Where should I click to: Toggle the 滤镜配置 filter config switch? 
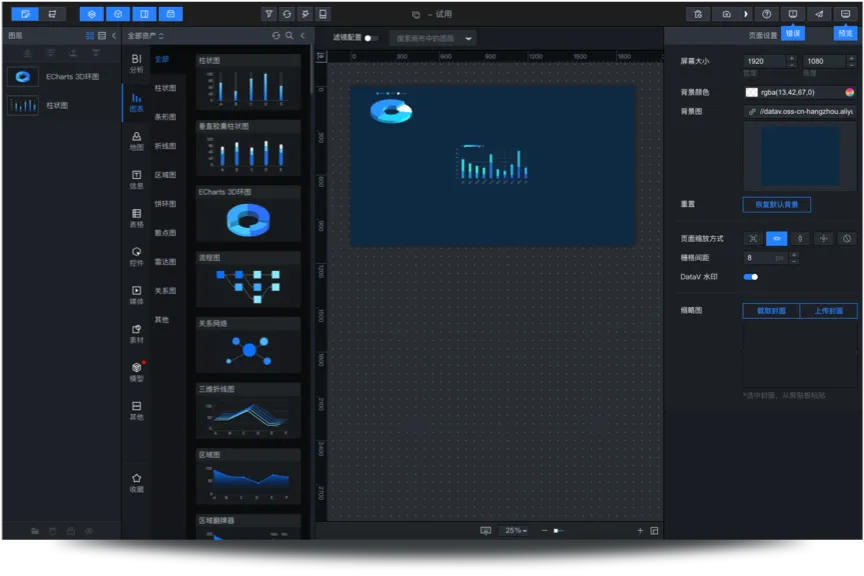pyautogui.click(x=371, y=38)
